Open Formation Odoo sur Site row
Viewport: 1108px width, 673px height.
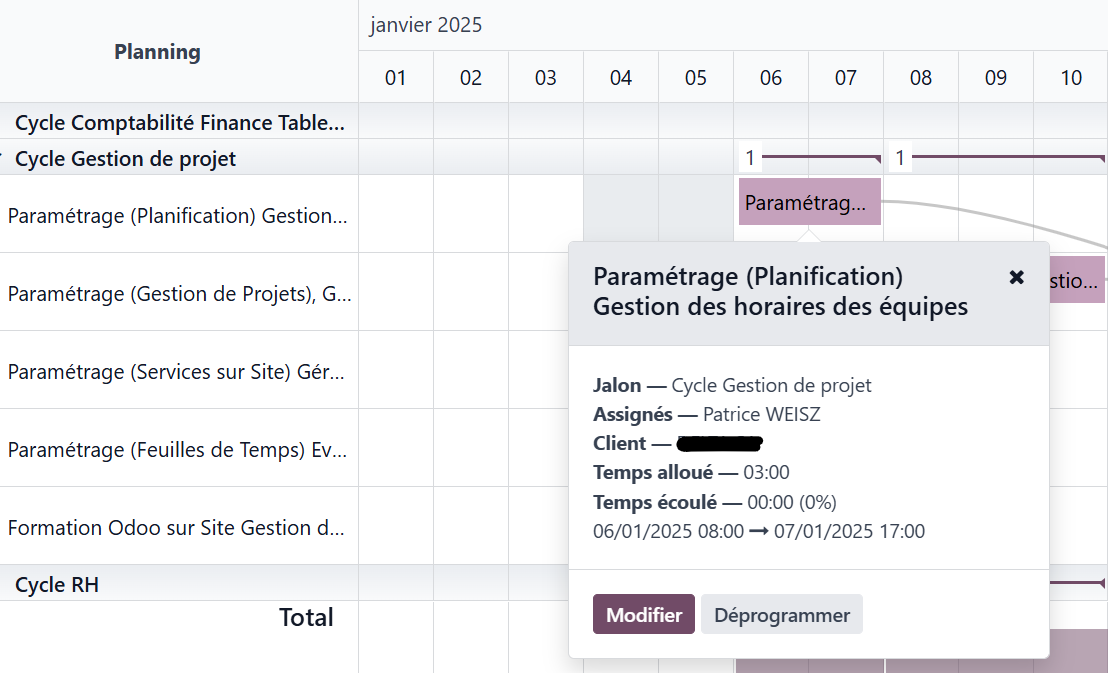179,527
